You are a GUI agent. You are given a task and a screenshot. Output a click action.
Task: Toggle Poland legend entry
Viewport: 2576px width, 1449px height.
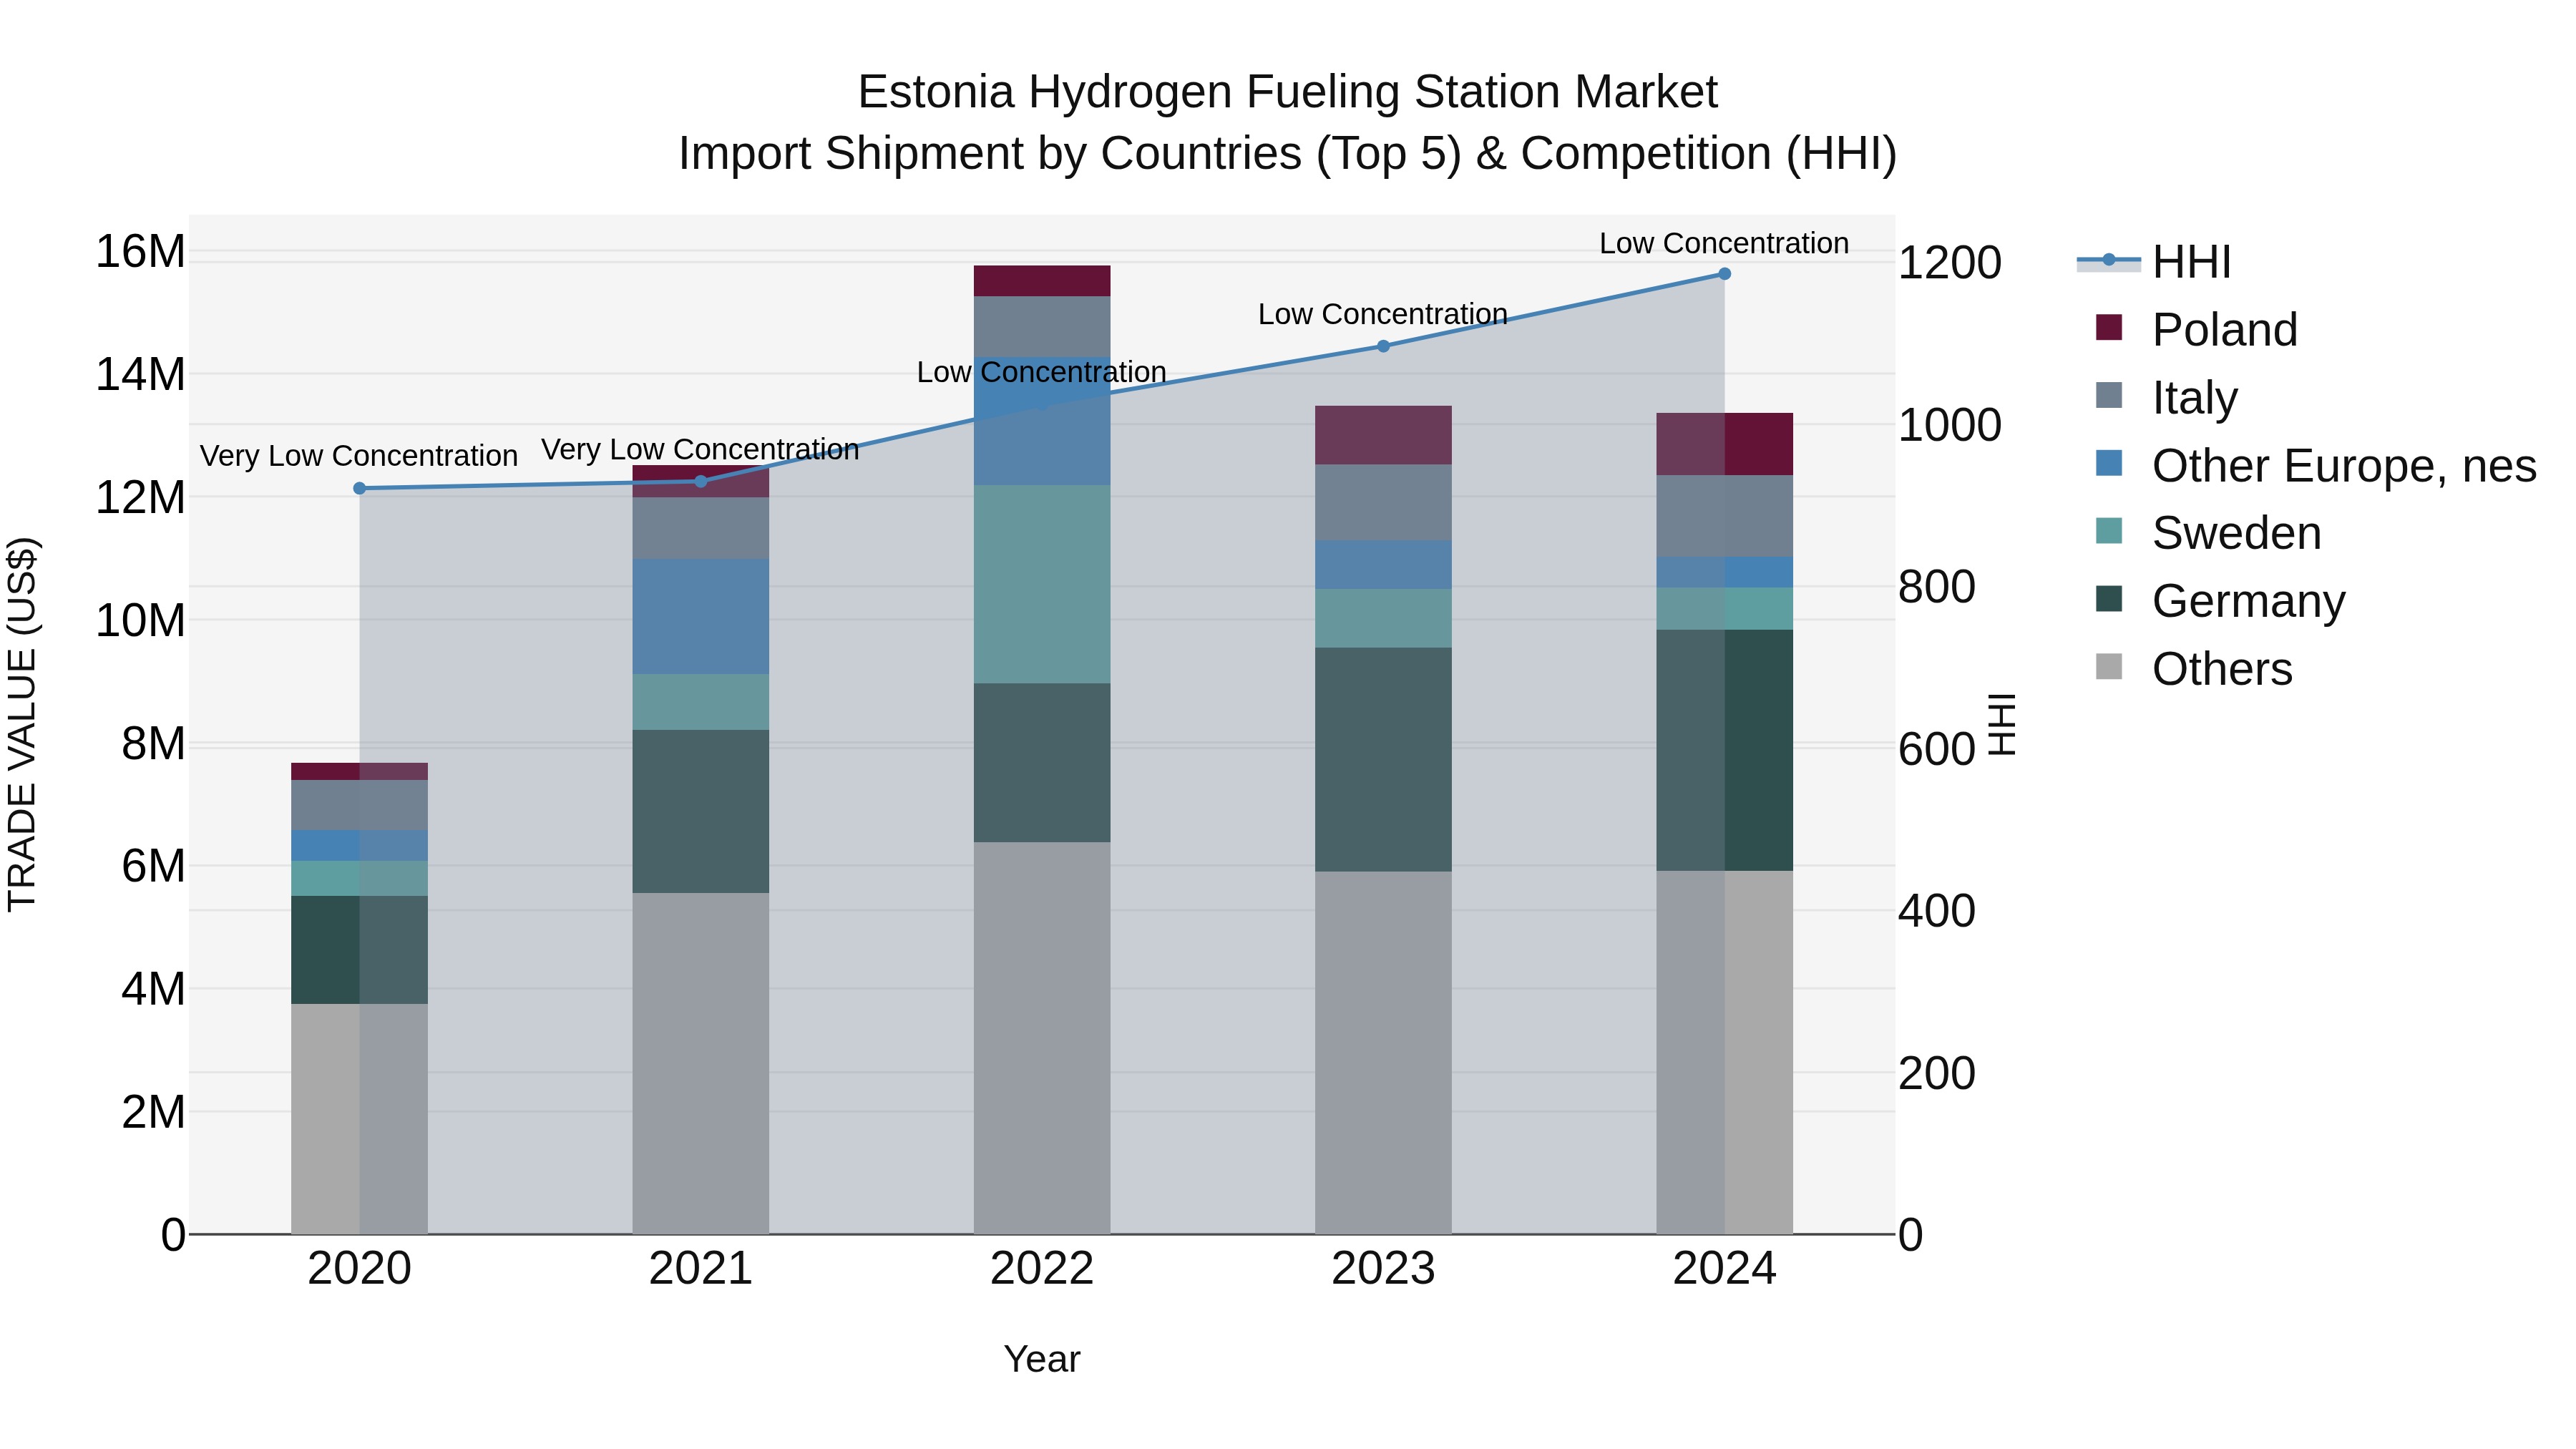tap(2196, 329)
